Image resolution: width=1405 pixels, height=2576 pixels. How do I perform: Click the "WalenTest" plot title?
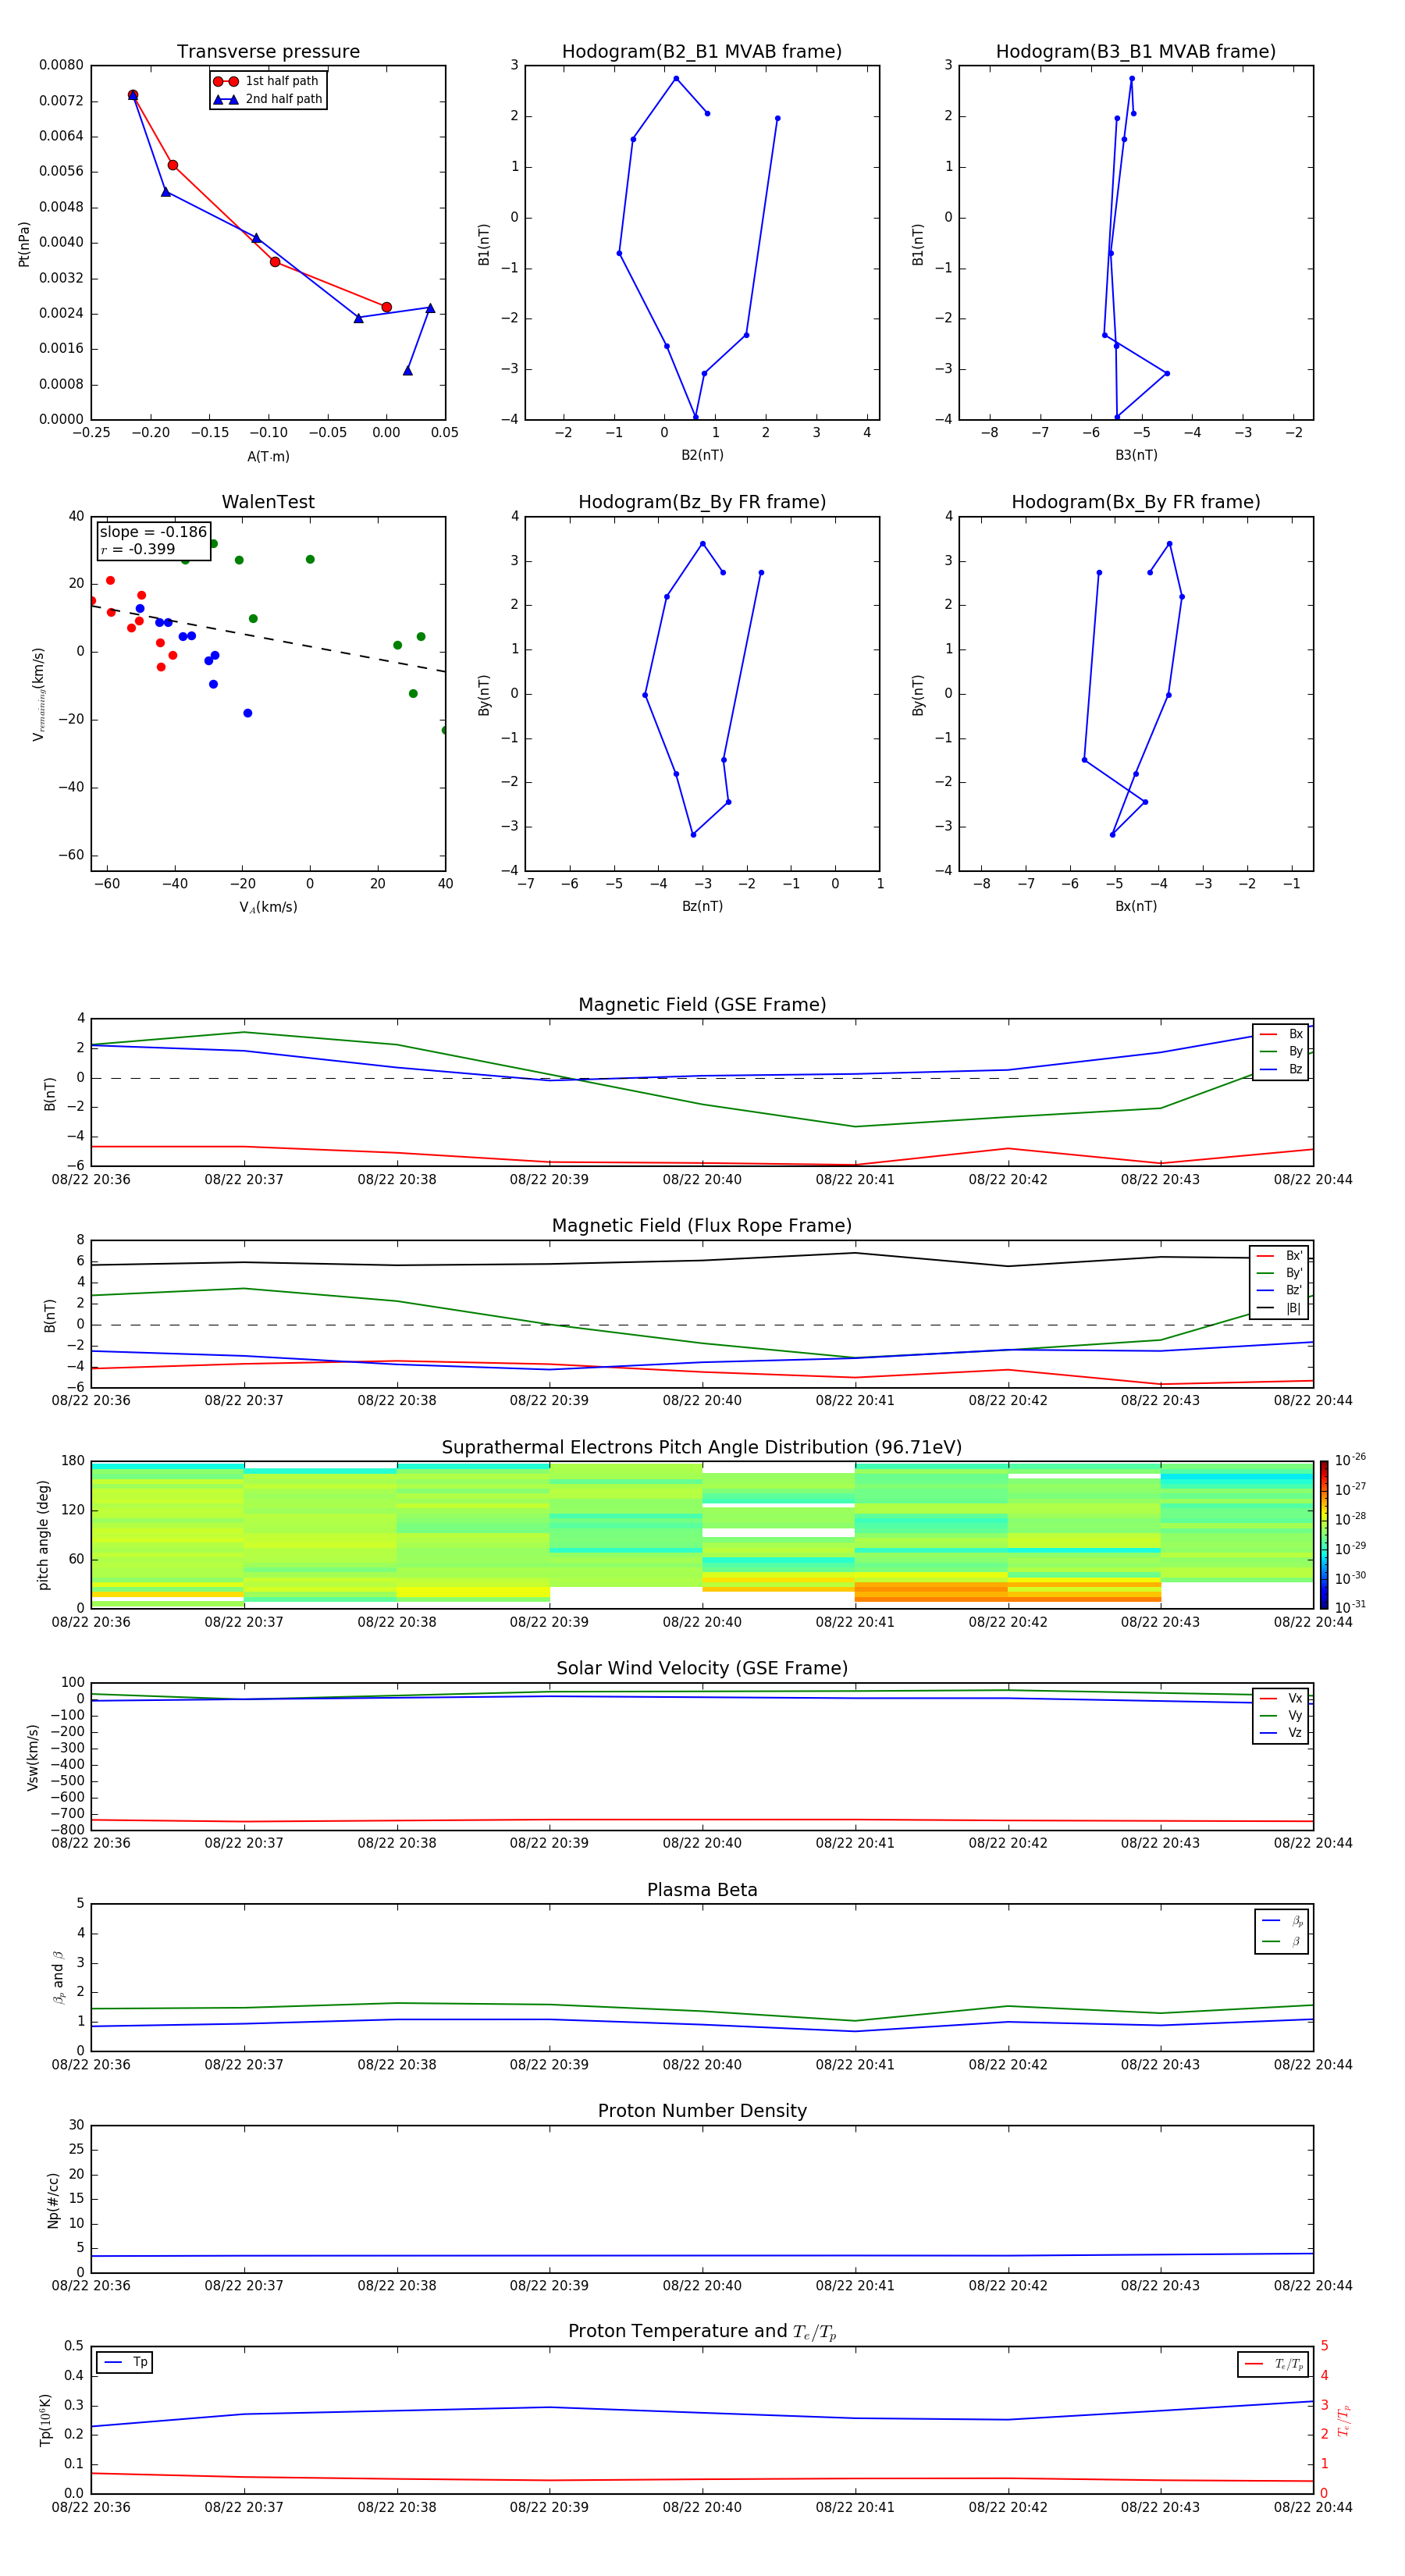click(x=268, y=502)
